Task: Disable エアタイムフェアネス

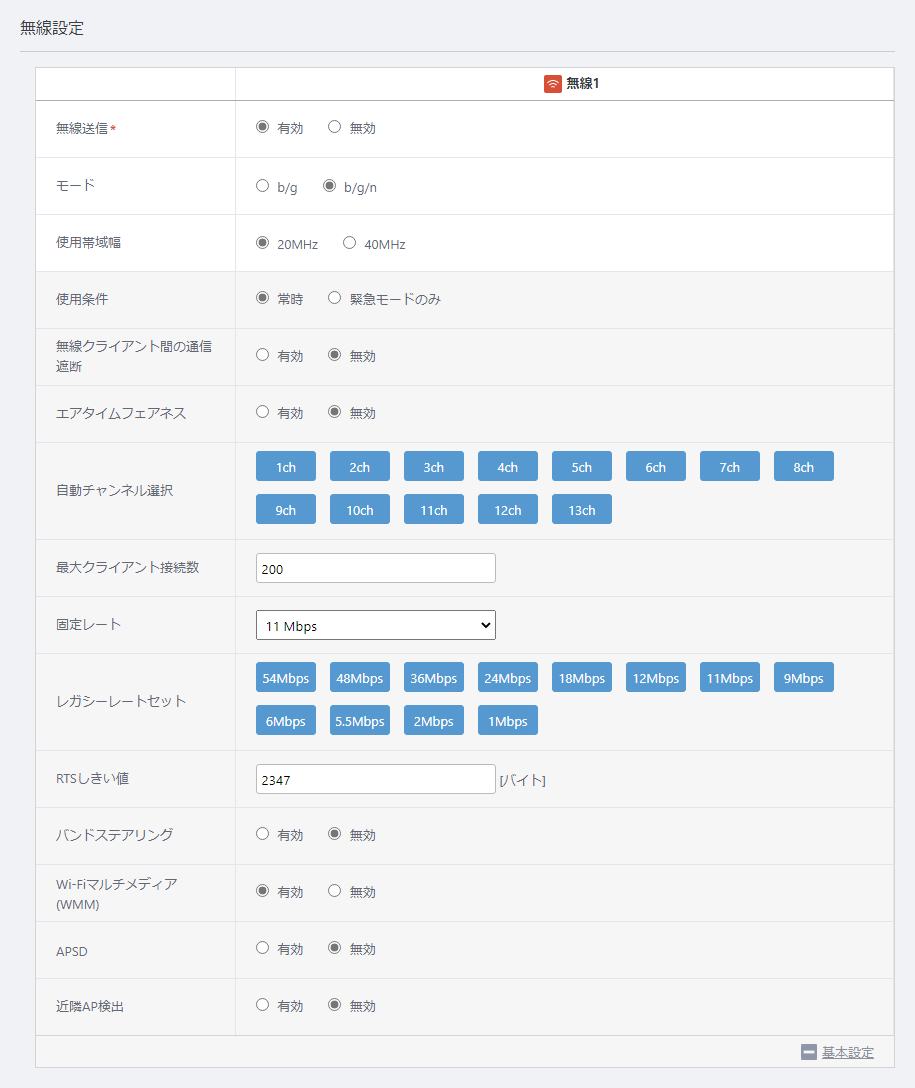Action: pos(334,411)
